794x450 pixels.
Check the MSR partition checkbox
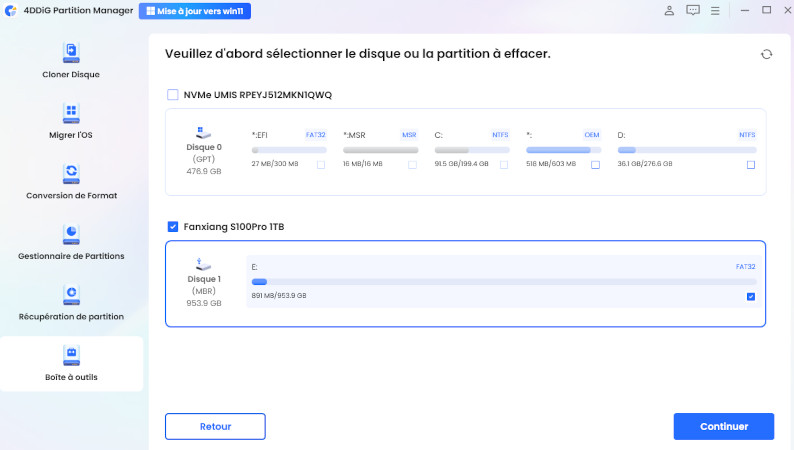[412, 165]
